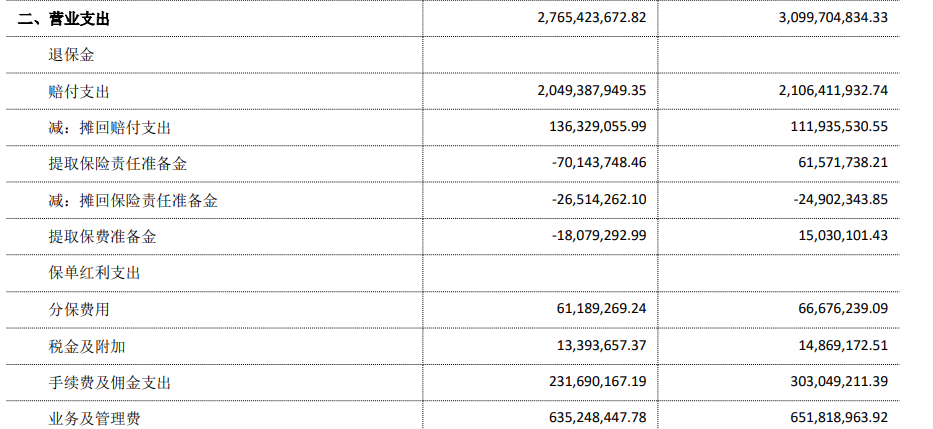This screenshot has width=933, height=429.
Task: Click the 分保费用 label
Action: click(79, 309)
